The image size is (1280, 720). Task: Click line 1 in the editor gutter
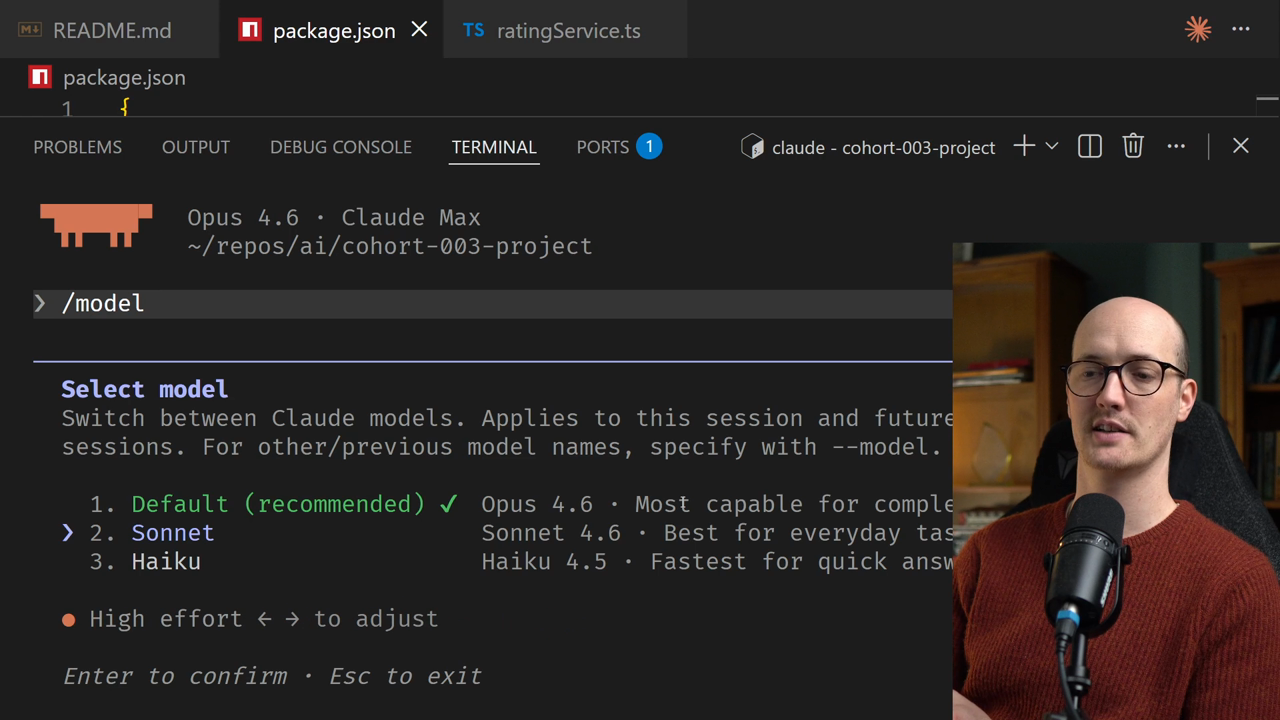[x=66, y=108]
